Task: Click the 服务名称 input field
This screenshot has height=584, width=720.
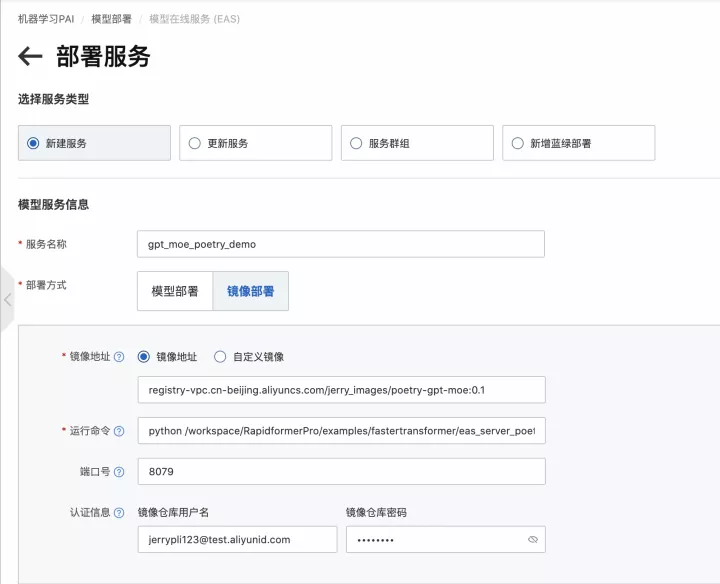Action: (340, 244)
